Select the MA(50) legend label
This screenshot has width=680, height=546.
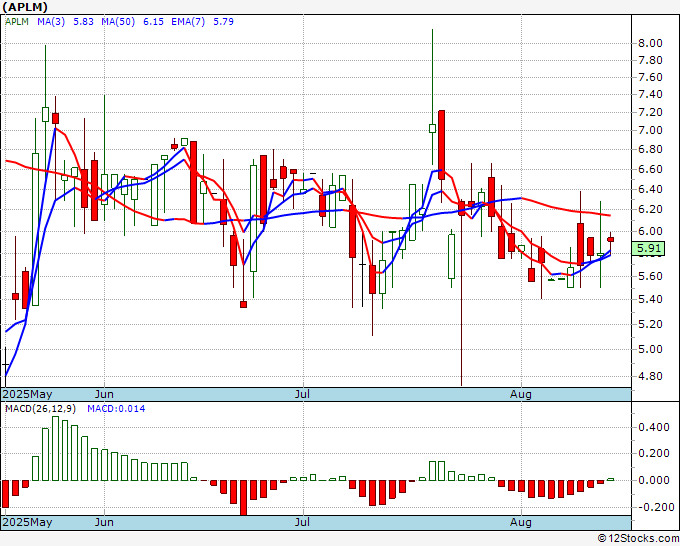tap(118, 22)
